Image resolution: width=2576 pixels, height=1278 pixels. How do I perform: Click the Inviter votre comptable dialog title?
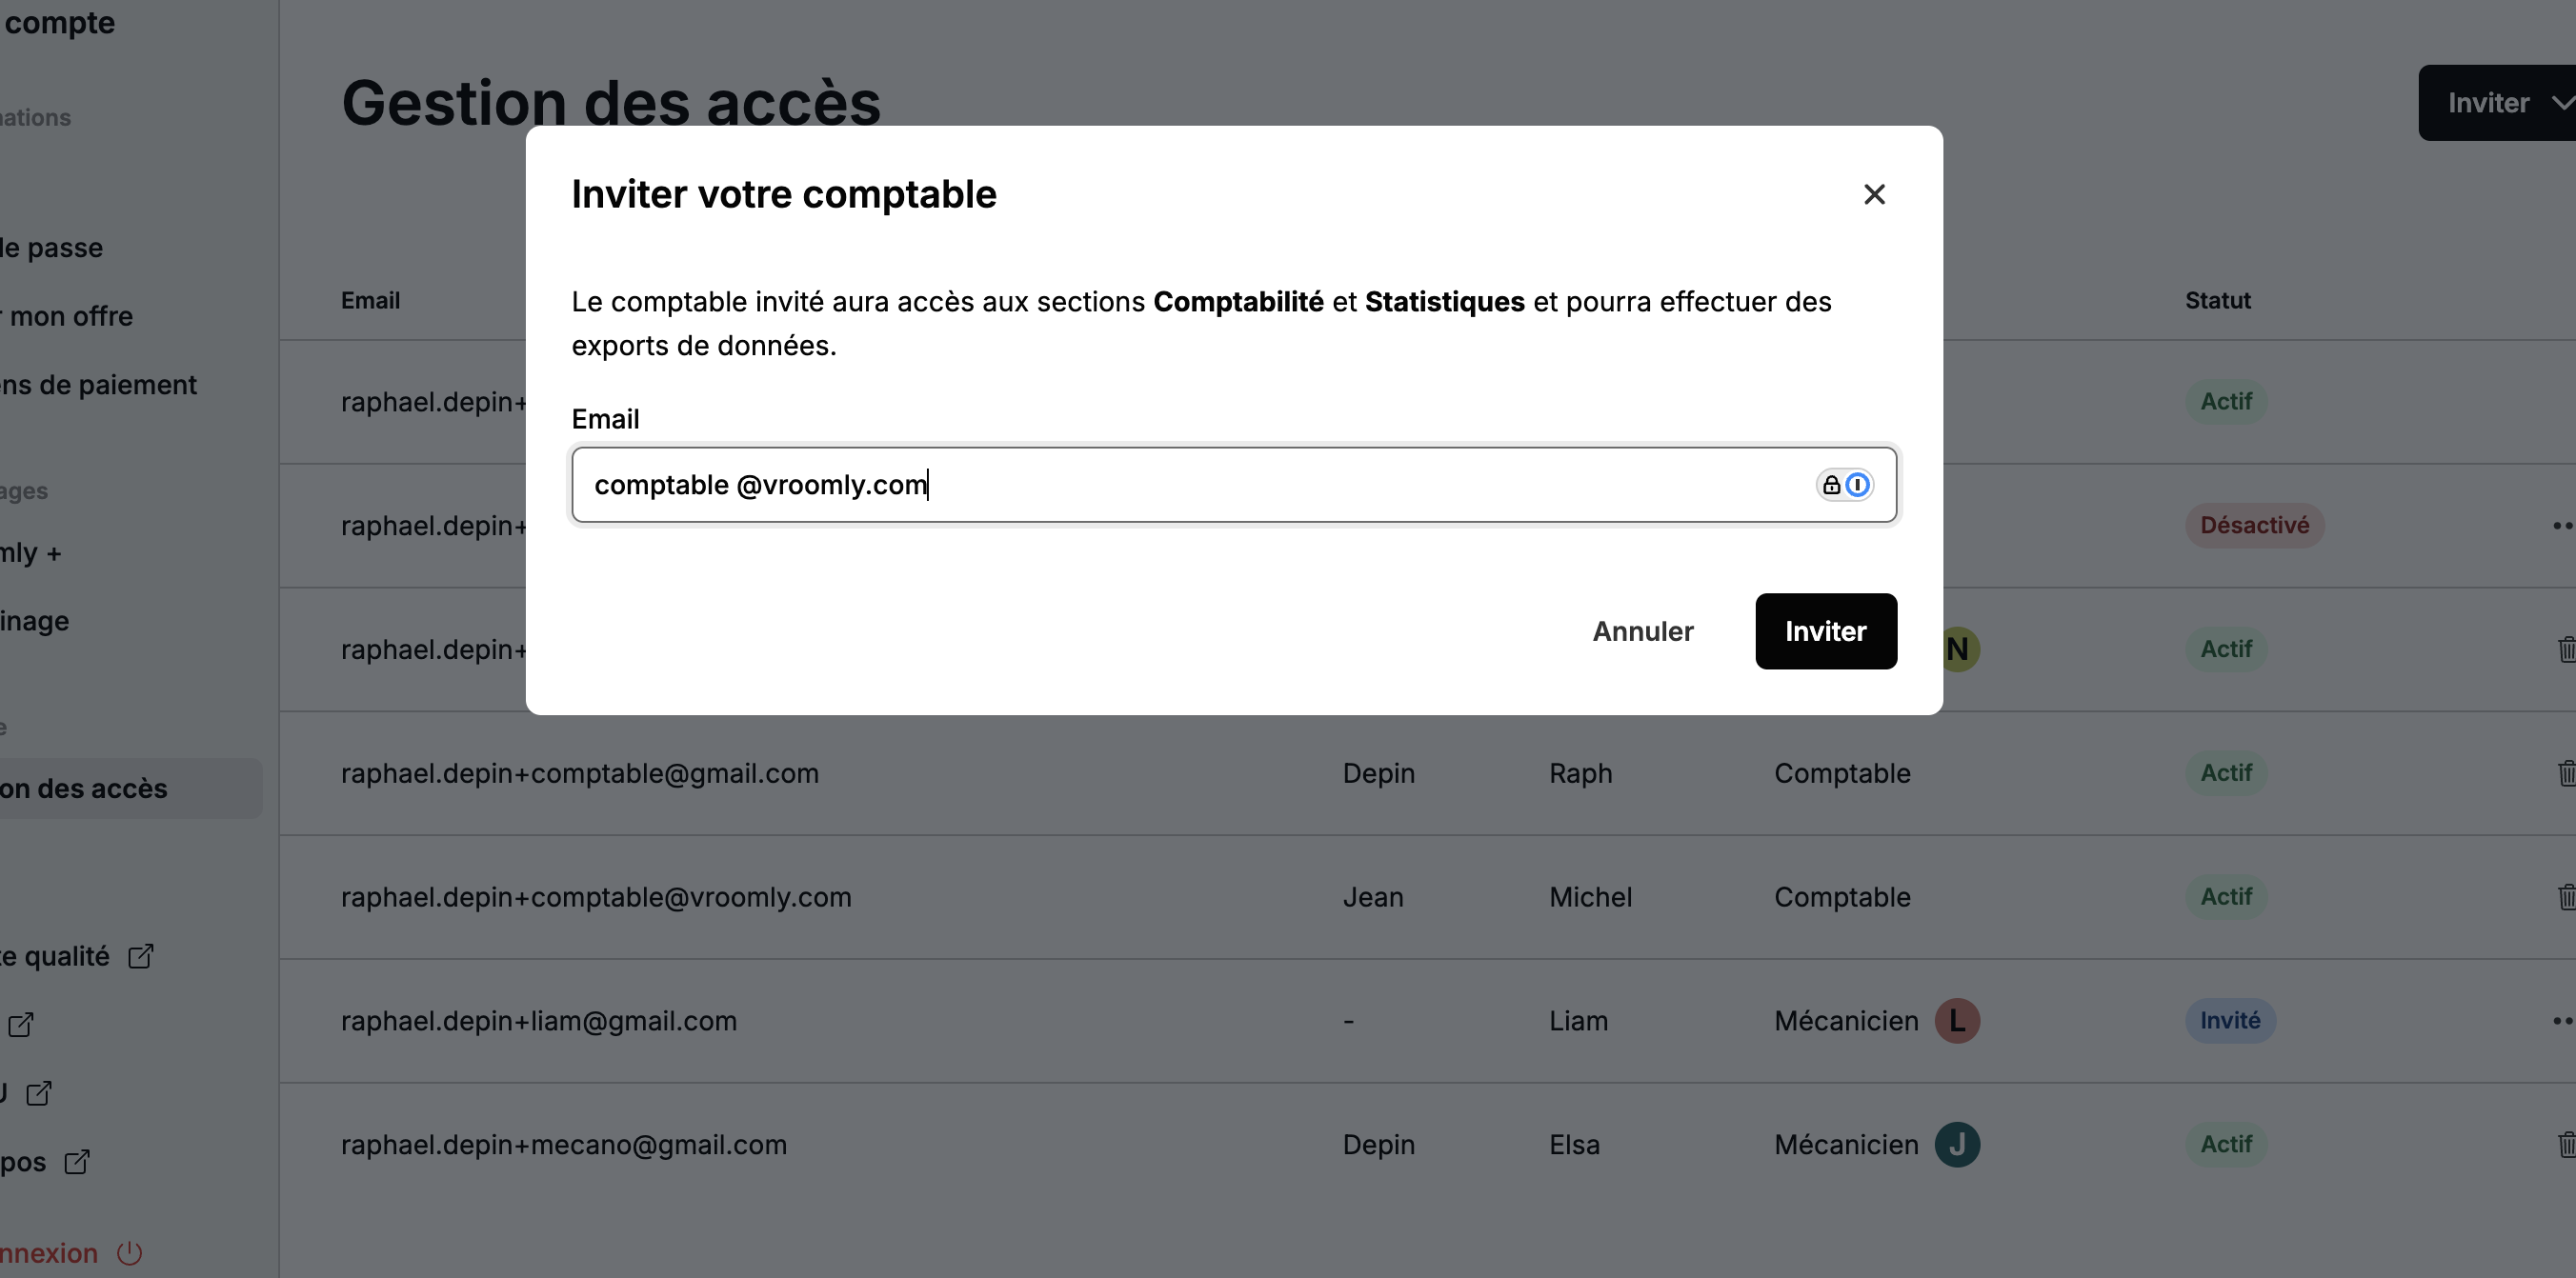point(784,194)
